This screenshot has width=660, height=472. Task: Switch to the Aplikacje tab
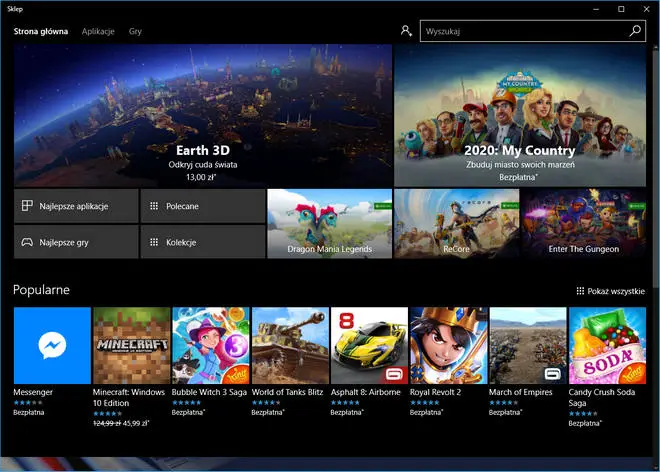(98, 31)
